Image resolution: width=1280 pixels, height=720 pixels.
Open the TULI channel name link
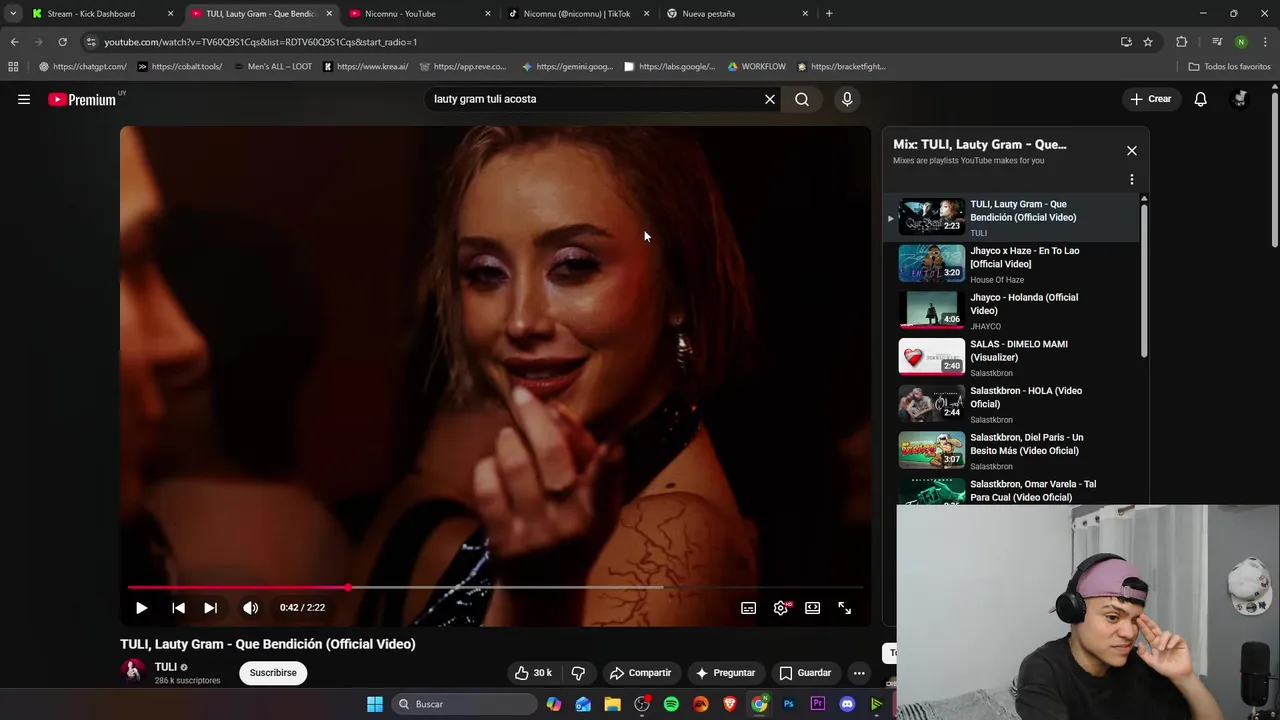[x=166, y=667]
